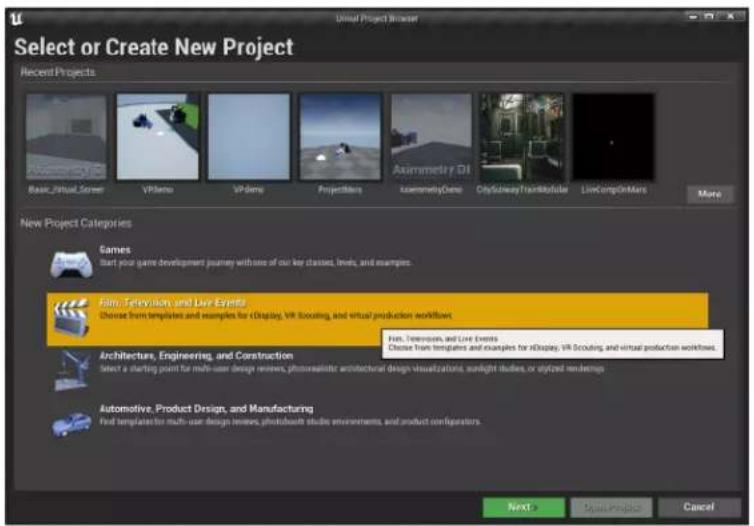Click the AsymmetryDemo project name label
The width and height of the screenshot is (754, 526).
(x=431, y=189)
